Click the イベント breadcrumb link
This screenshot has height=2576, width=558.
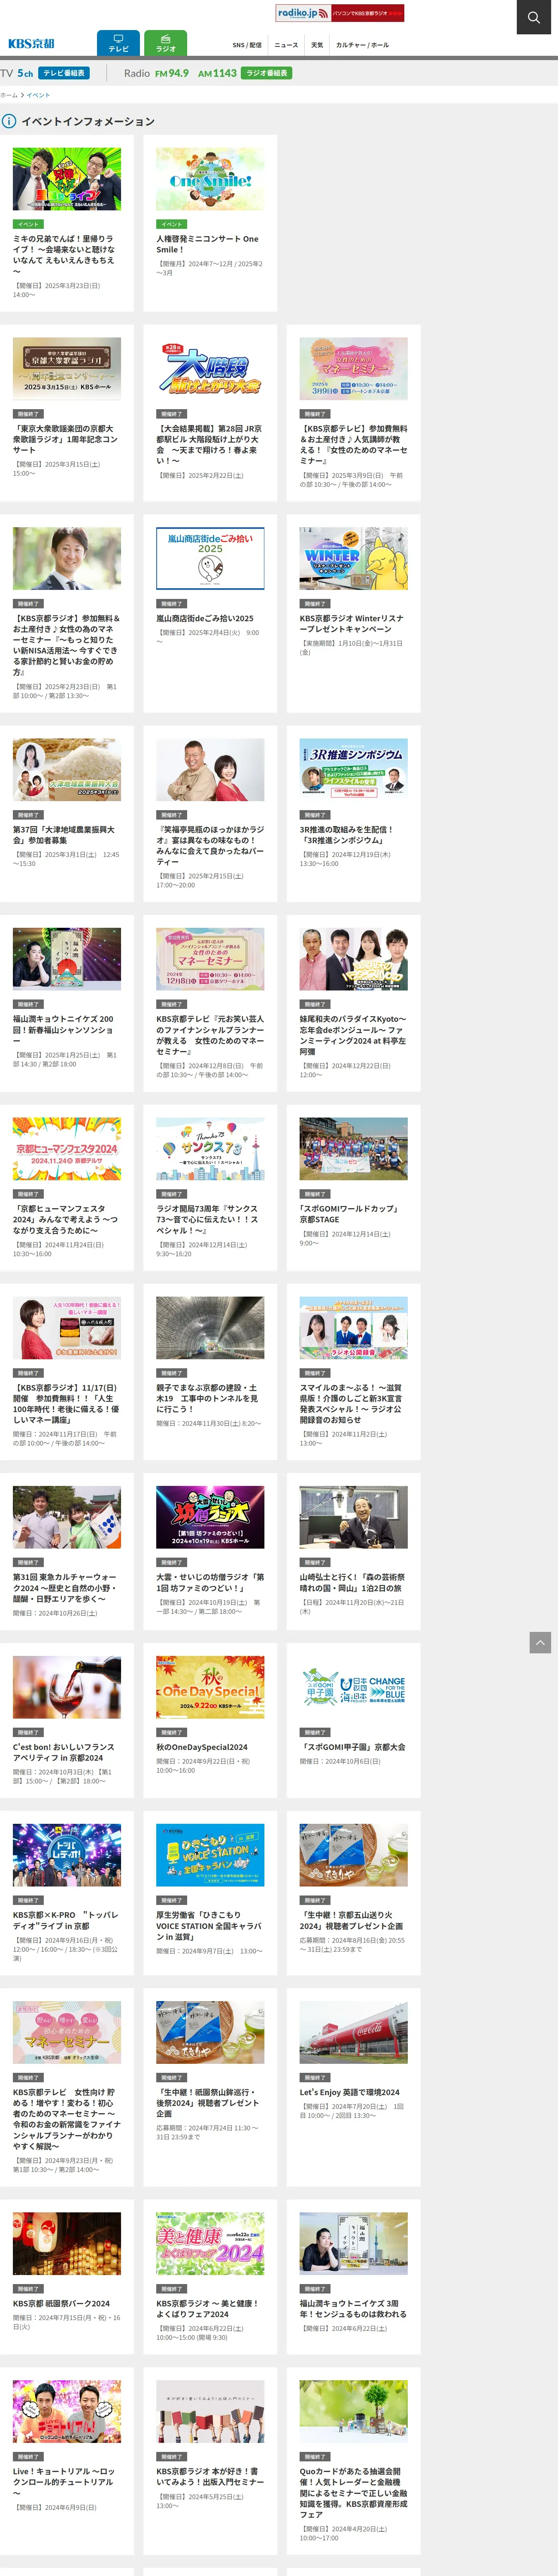38,95
